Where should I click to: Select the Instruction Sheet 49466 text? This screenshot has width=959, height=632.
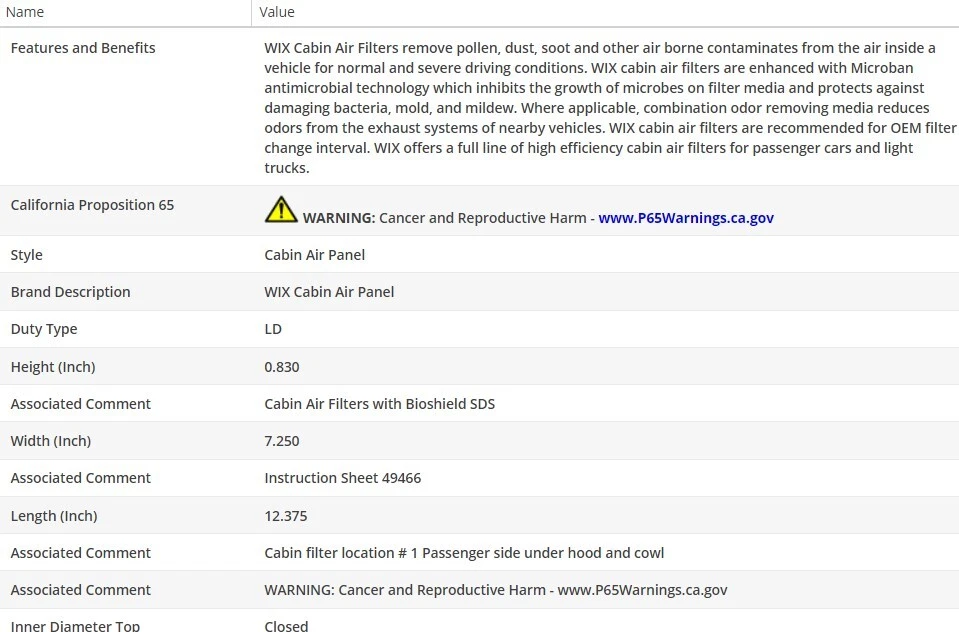click(343, 478)
